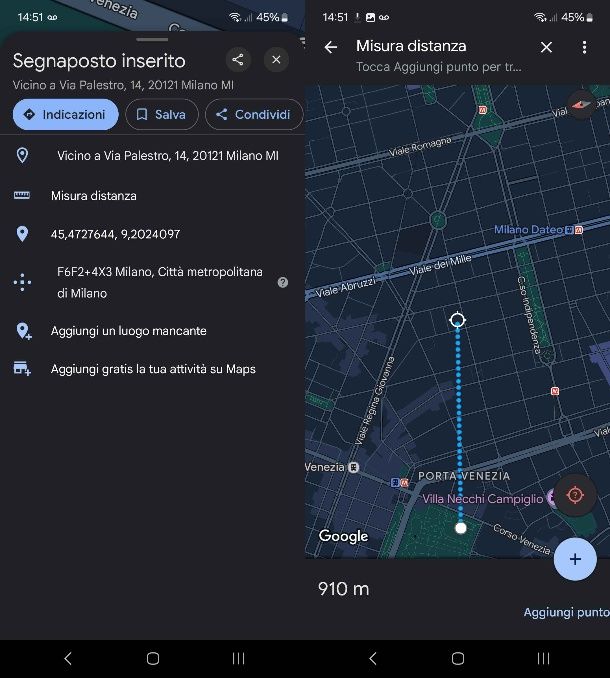This screenshot has width=610, height=678.
Task: Tap the Salva bookmark button
Action: 162,115
